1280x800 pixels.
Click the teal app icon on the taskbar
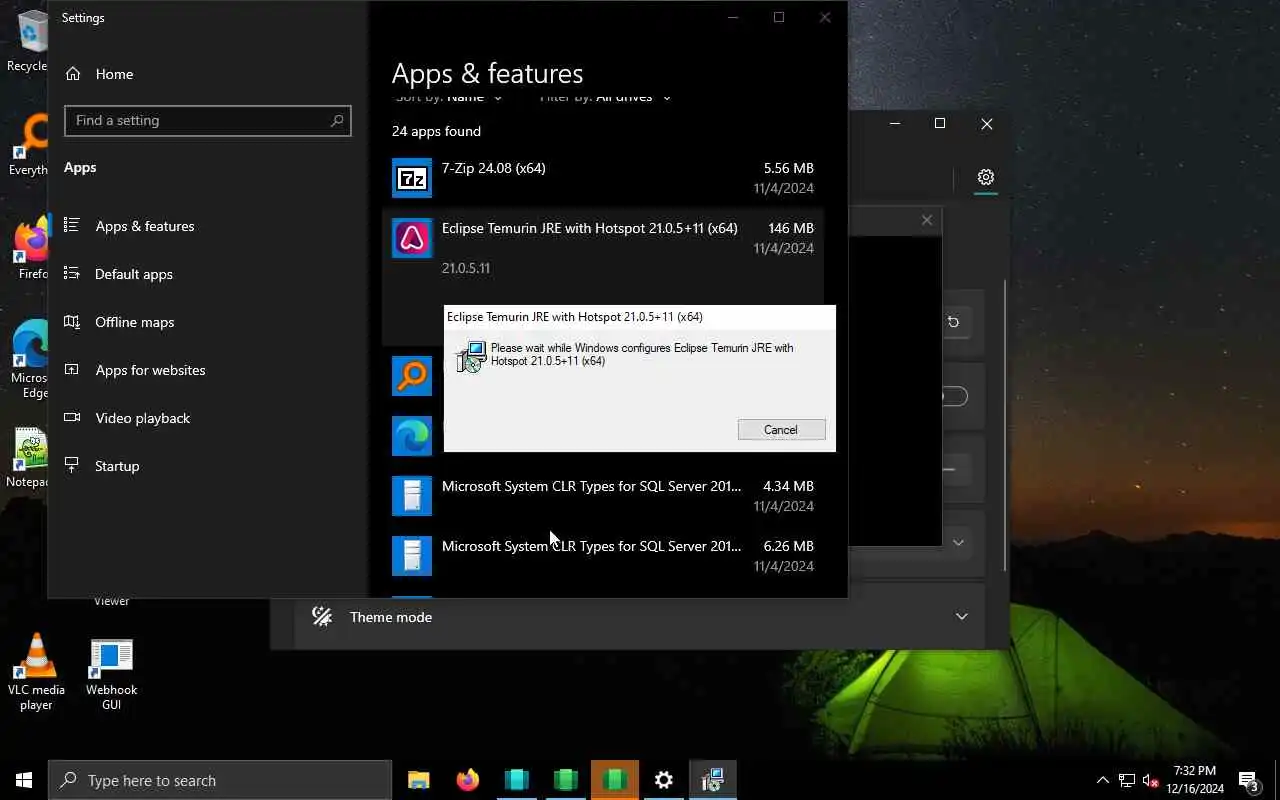click(517, 780)
